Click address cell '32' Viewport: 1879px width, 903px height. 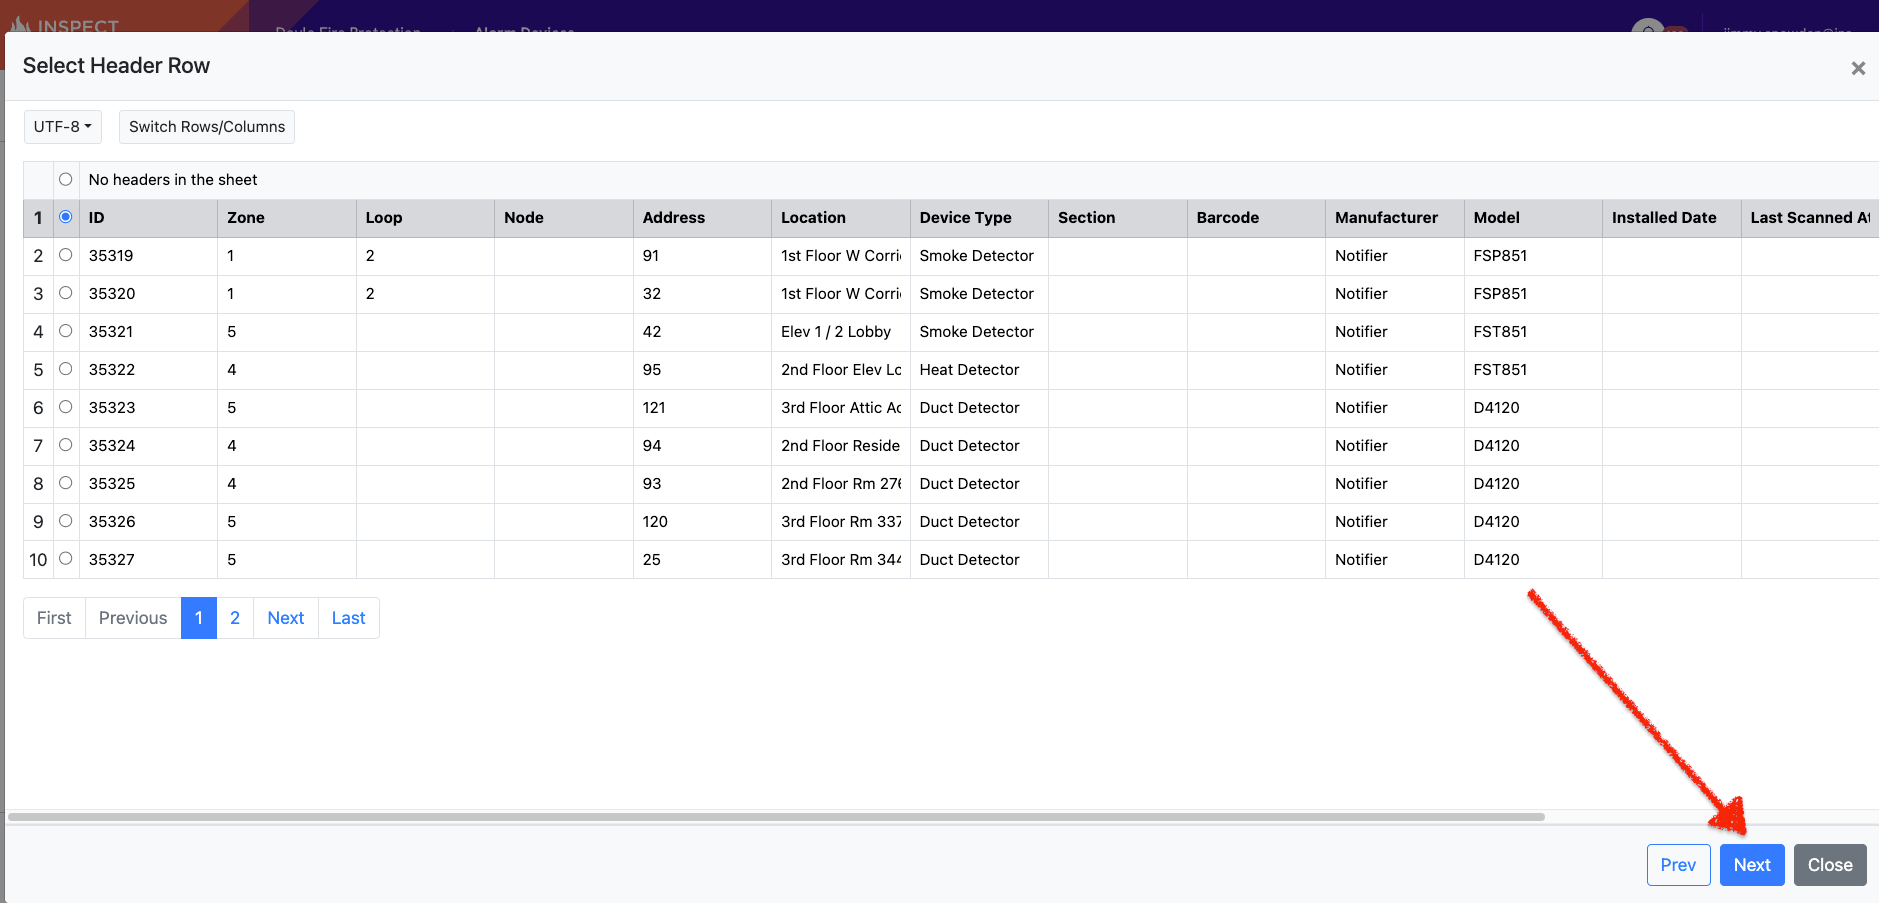coord(702,294)
